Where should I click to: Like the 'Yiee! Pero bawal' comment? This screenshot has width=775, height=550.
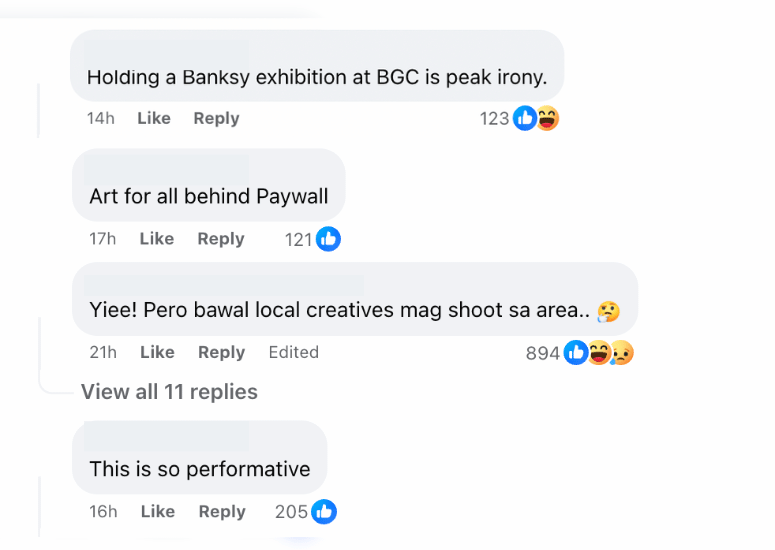click(x=157, y=352)
